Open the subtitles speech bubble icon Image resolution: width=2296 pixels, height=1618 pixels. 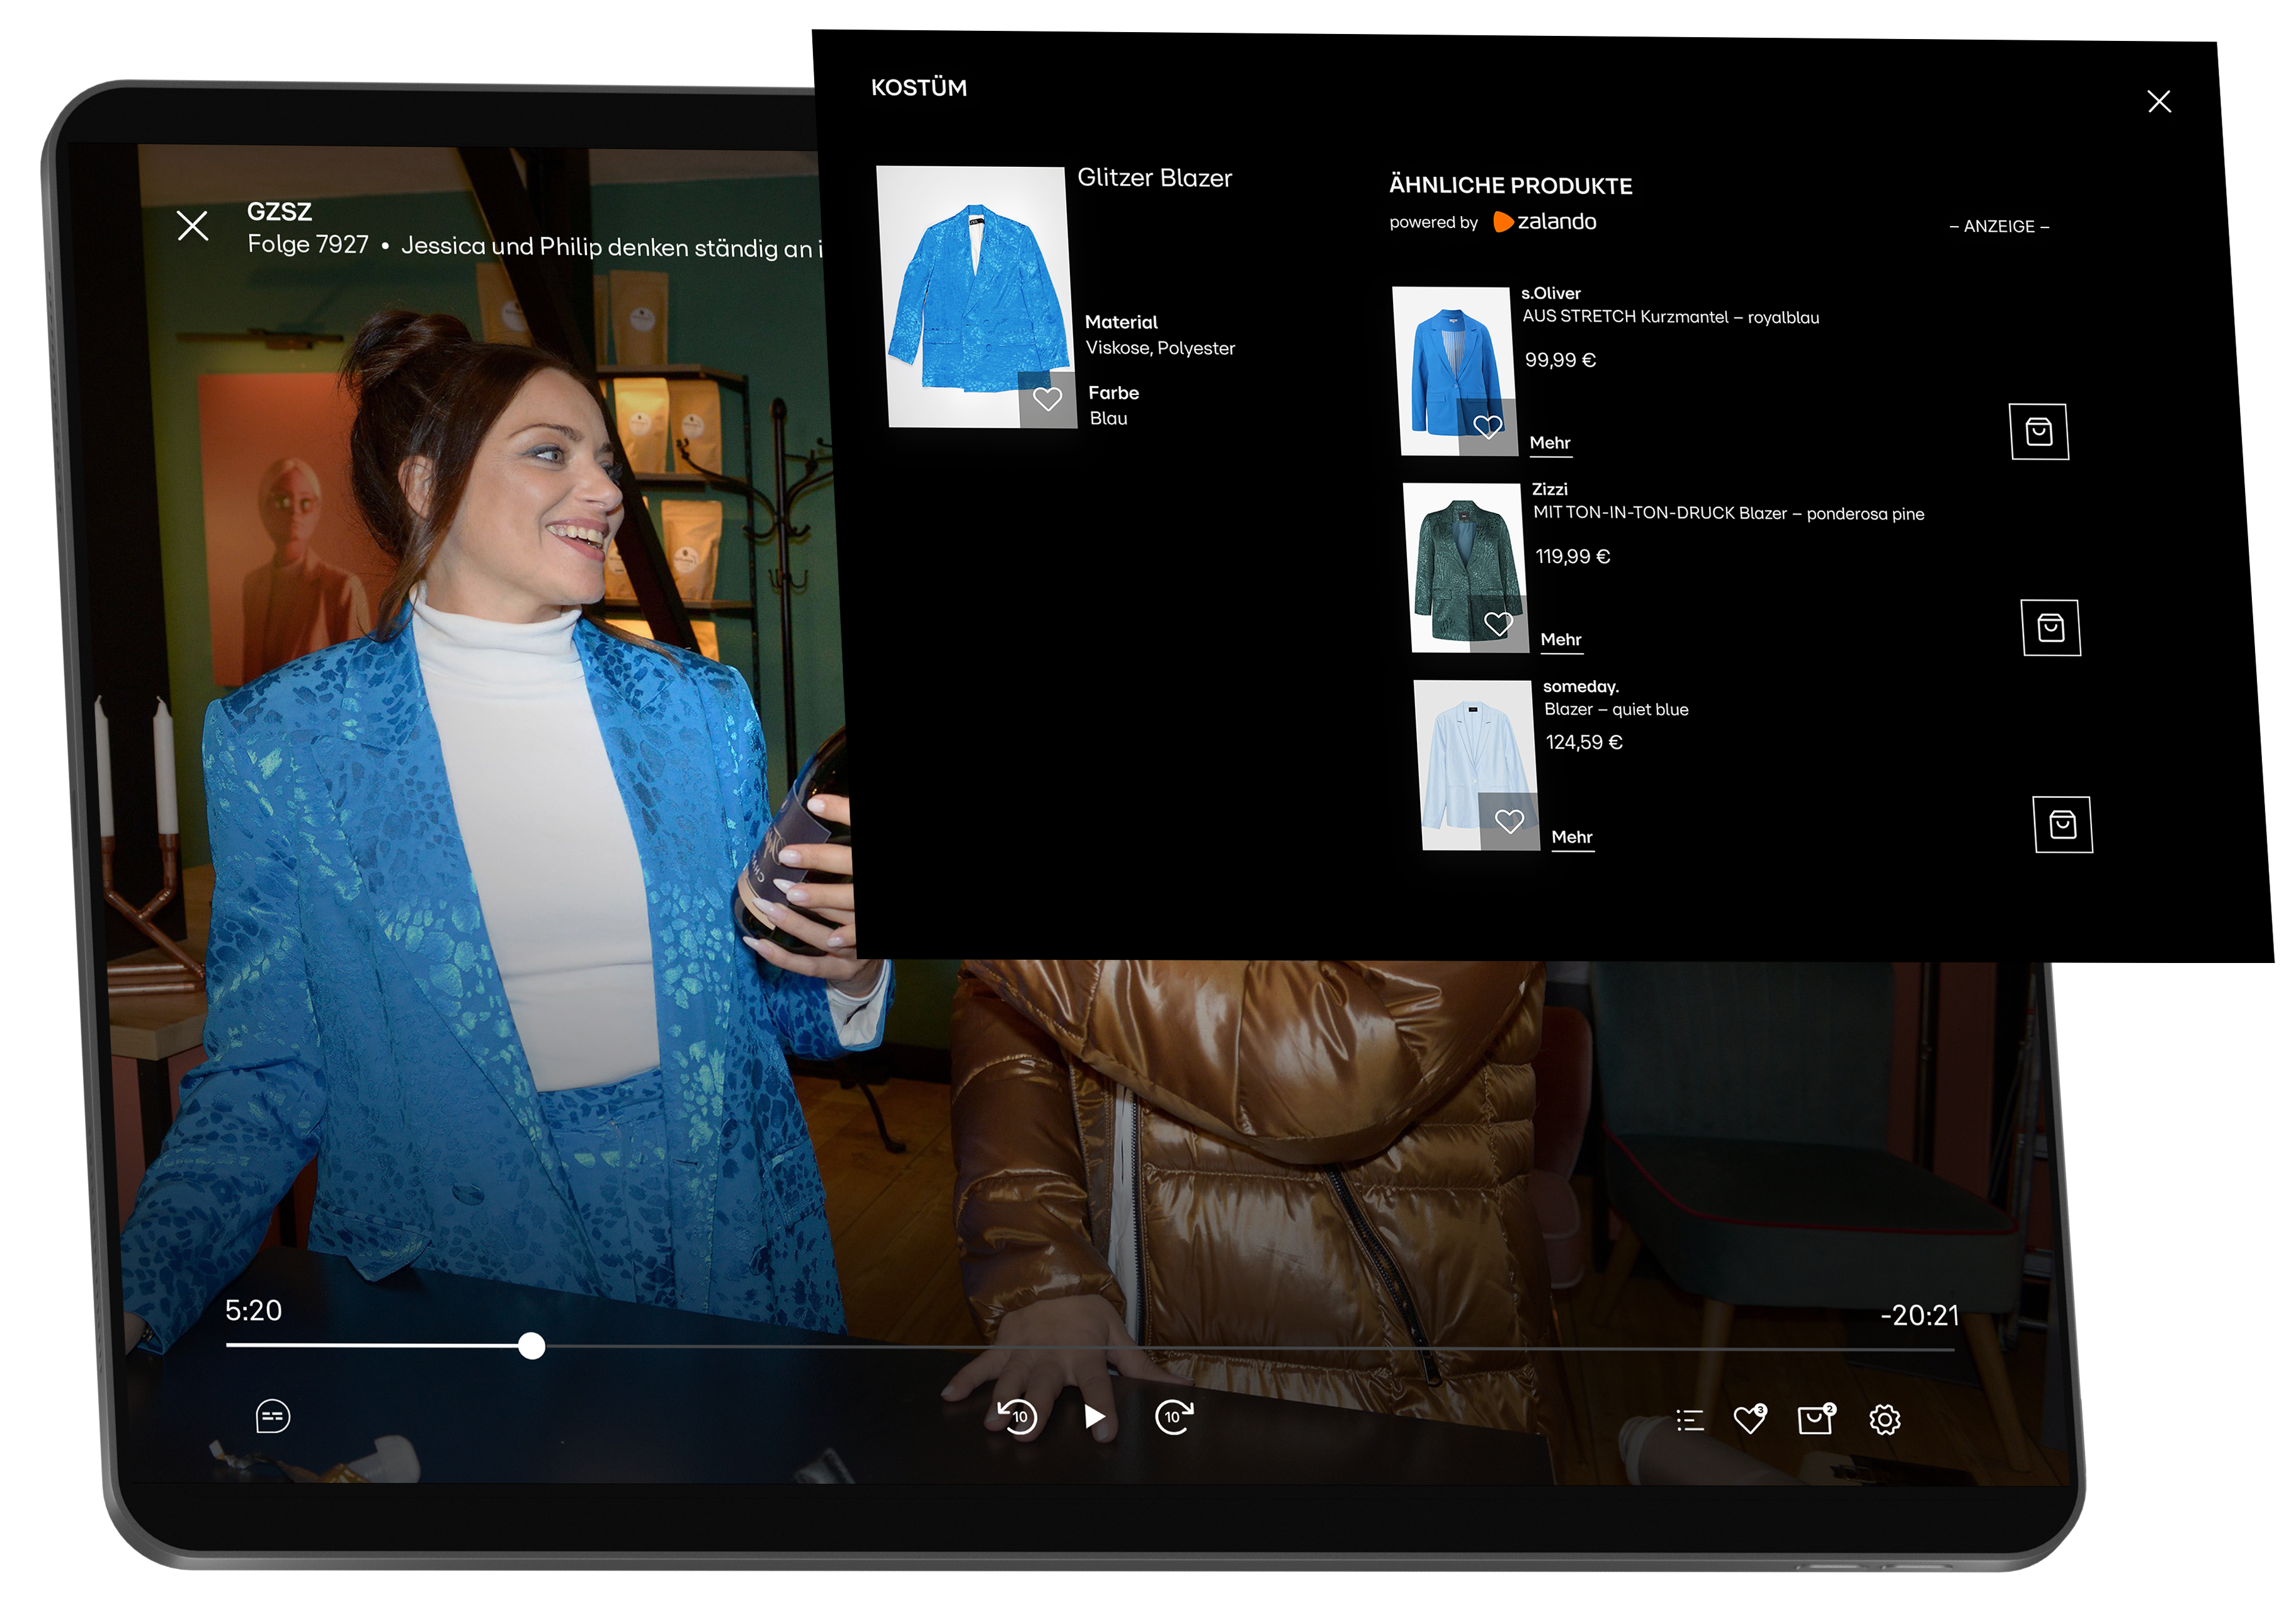tap(272, 1416)
